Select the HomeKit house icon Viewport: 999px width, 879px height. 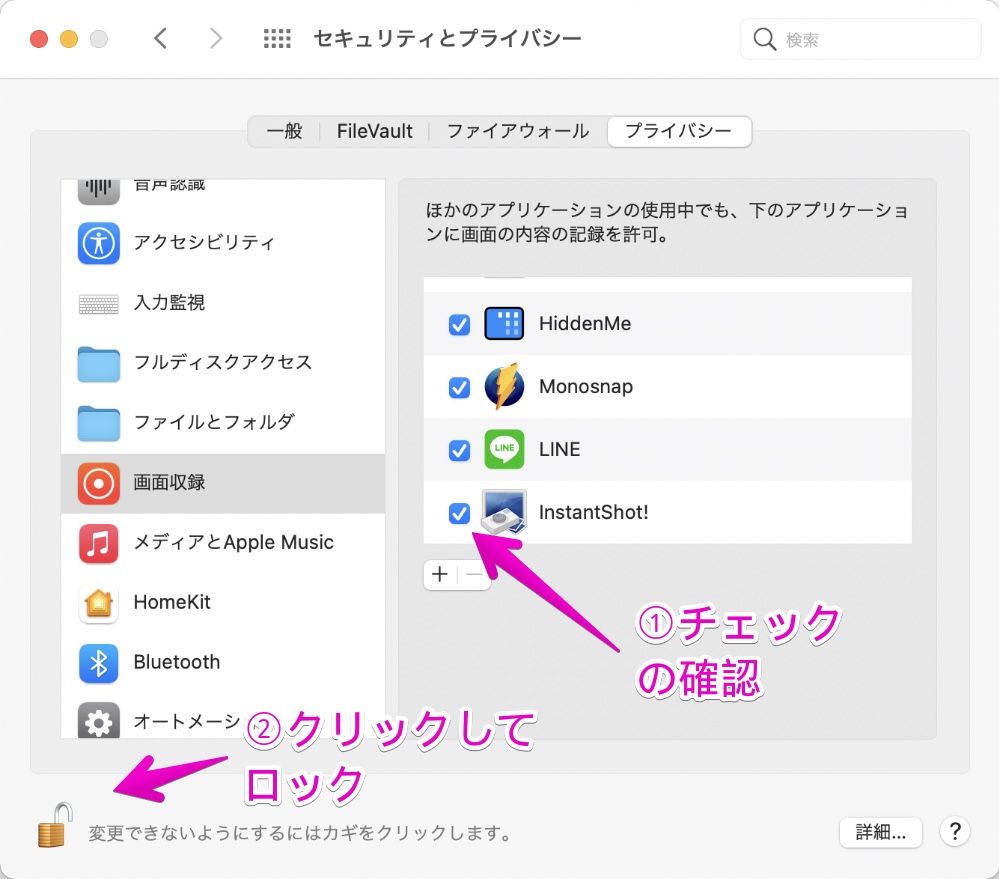click(99, 603)
